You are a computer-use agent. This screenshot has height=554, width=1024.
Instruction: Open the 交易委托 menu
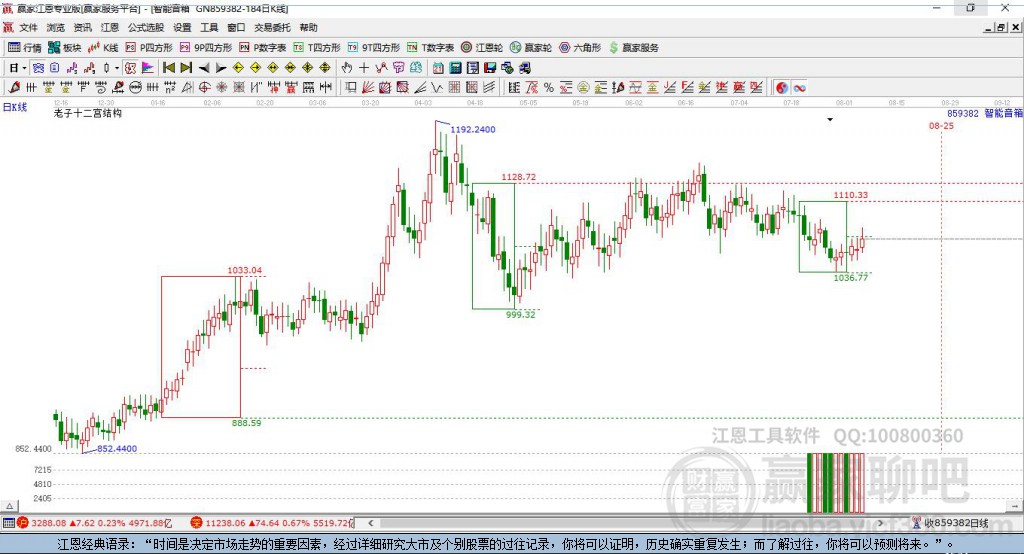(x=272, y=27)
